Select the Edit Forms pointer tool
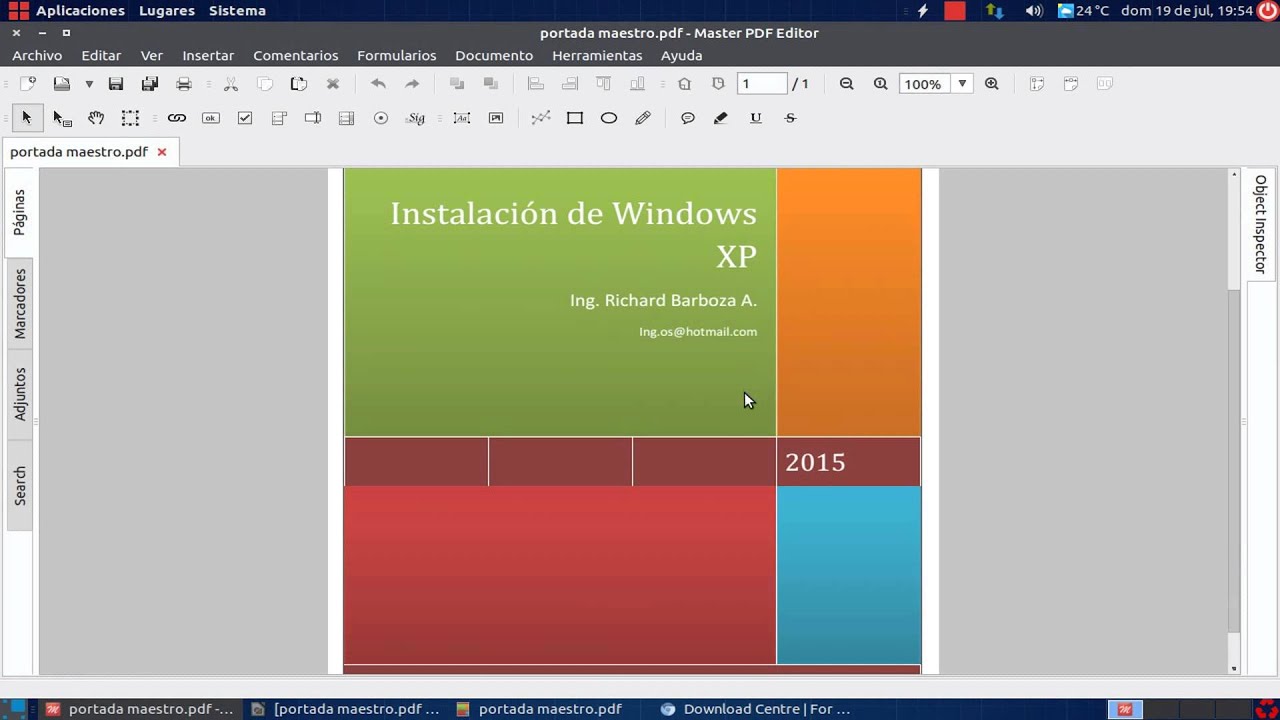The width and height of the screenshot is (1280, 720). click(x=62, y=118)
